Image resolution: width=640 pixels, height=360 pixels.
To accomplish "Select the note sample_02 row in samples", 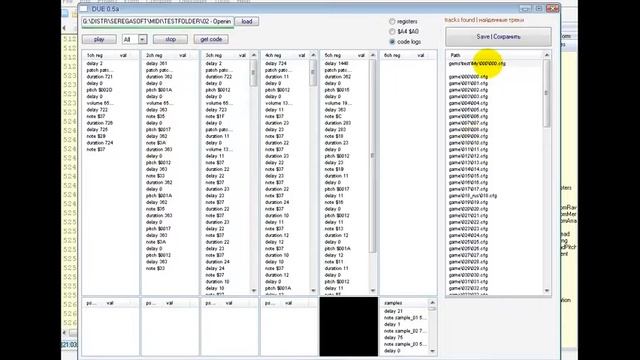I will [405, 331].
